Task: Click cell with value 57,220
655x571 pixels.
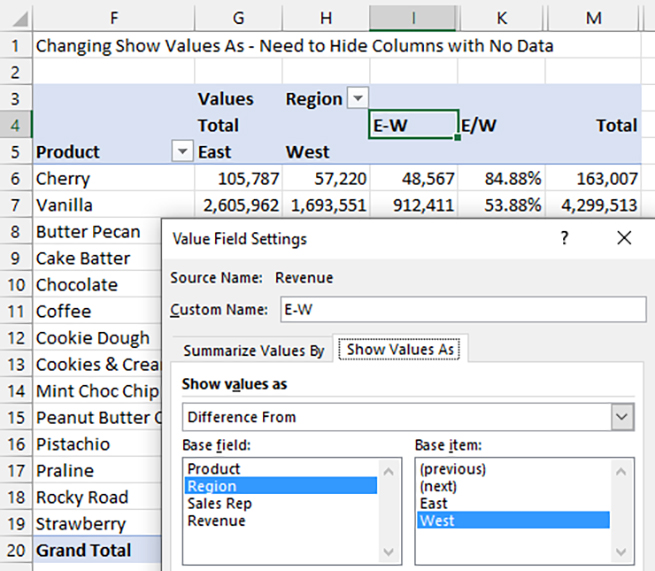Action: click(x=326, y=178)
